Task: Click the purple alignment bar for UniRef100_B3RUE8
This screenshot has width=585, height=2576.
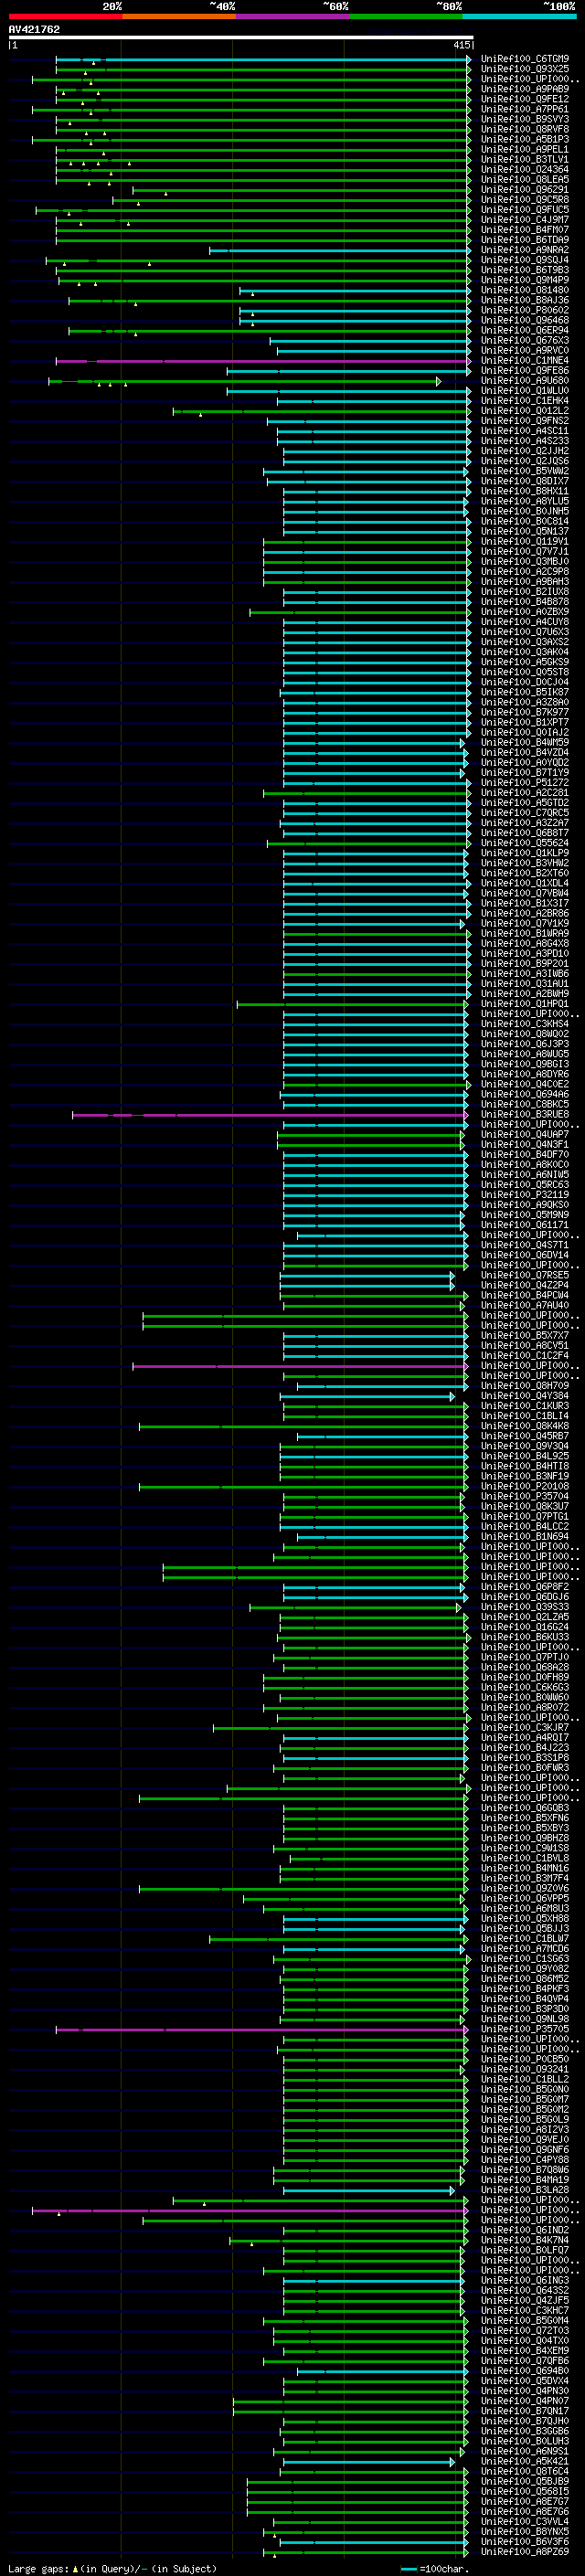Action: click(x=269, y=1114)
